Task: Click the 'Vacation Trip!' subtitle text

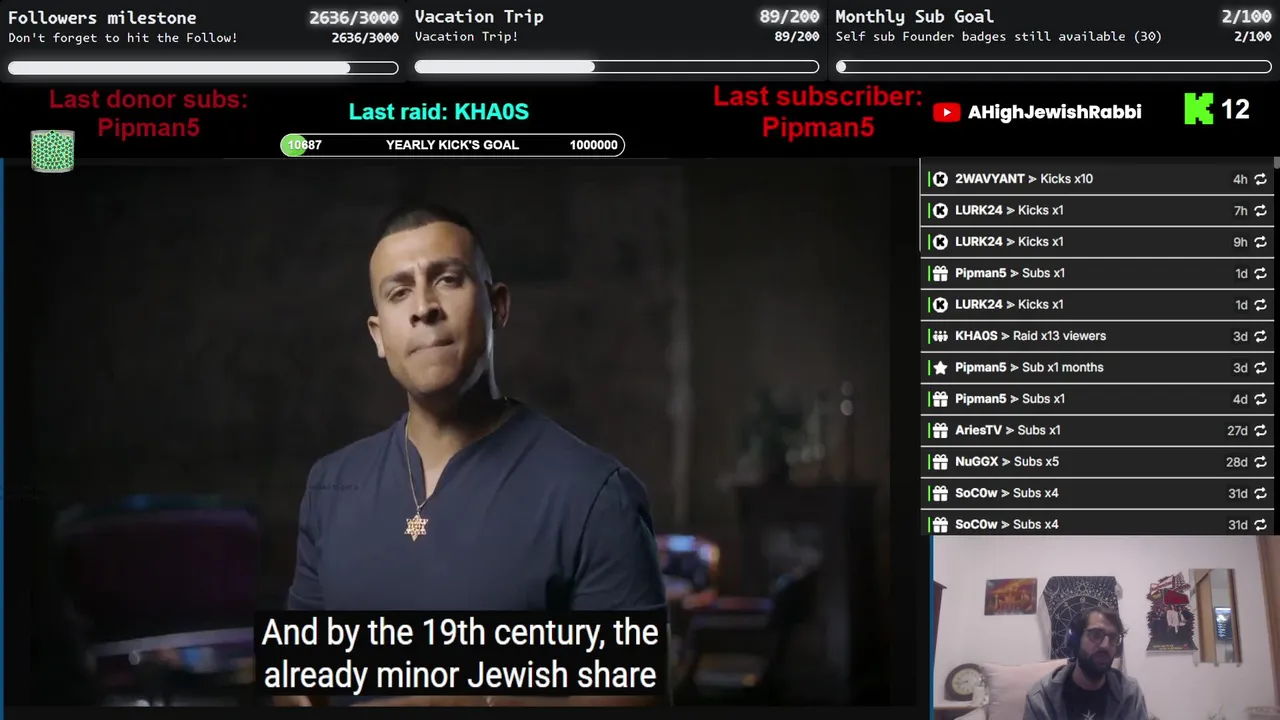Action: click(466, 37)
